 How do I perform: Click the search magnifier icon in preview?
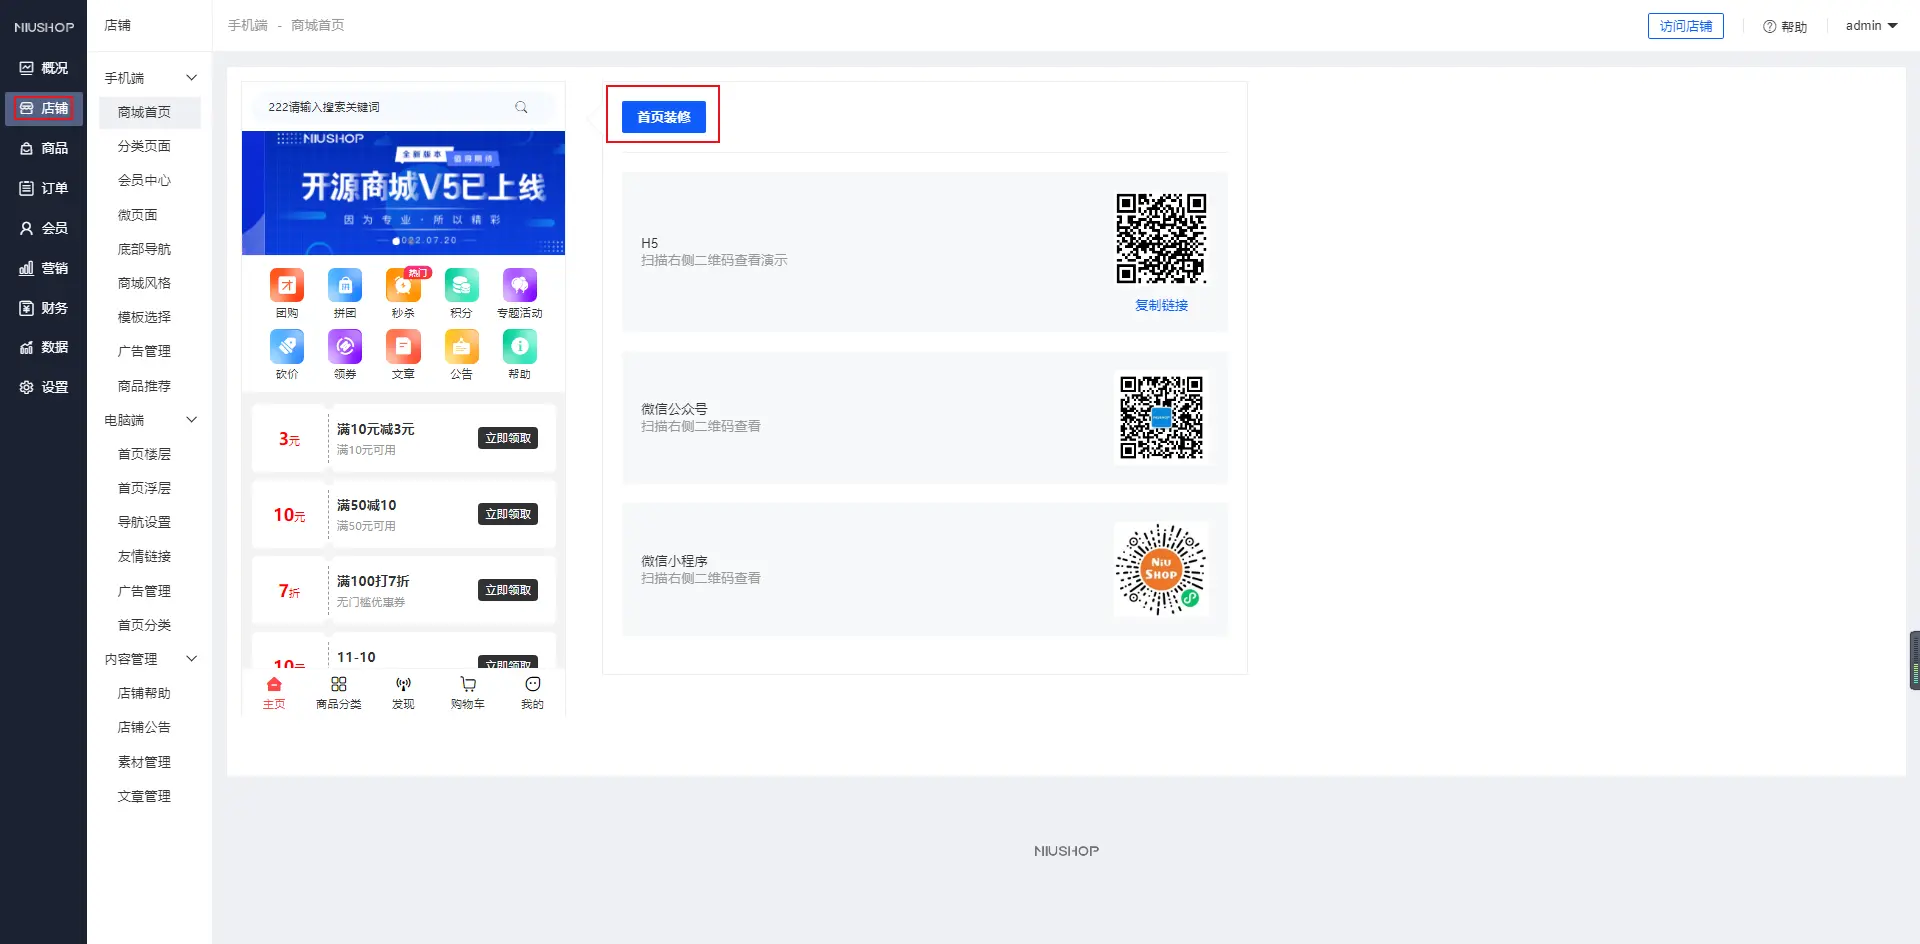521,107
